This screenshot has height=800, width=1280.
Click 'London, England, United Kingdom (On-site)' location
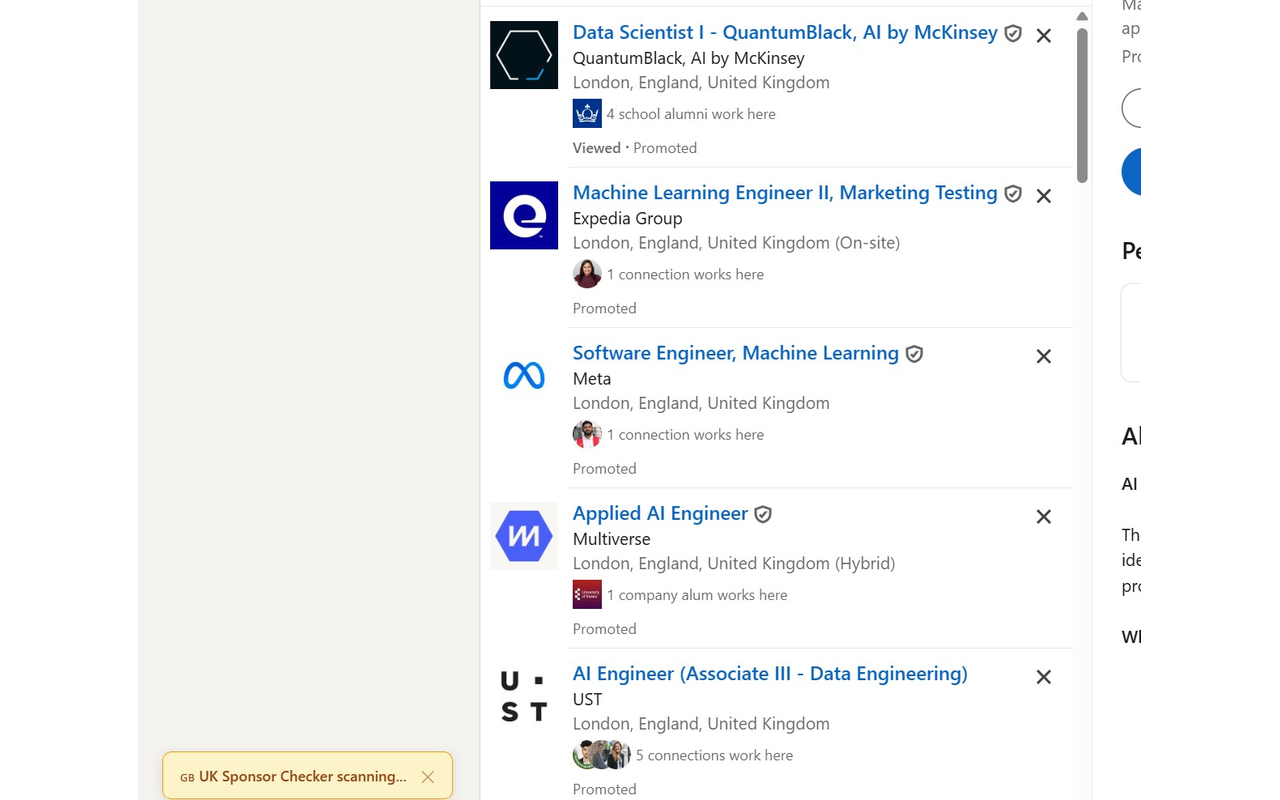(736, 242)
